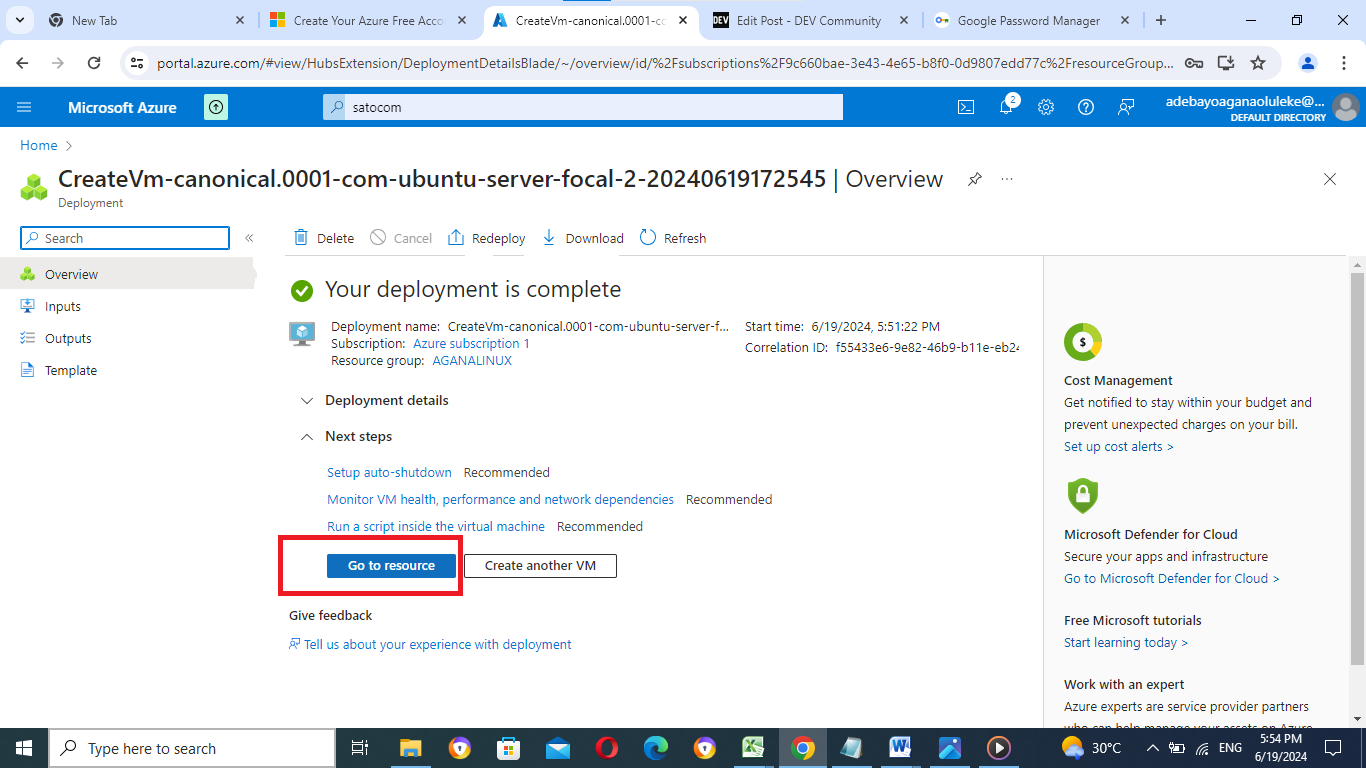Viewport: 1366px width, 768px height.
Task: Click Tell us about your experience link
Action: (x=430, y=645)
